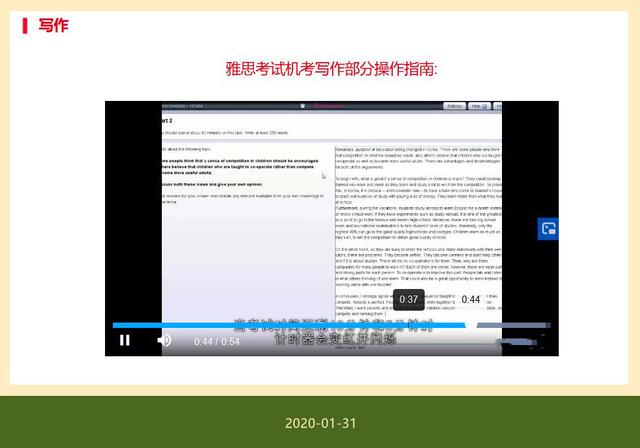Click the Help button in the exam window
The image size is (640, 448).
point(479,106)
